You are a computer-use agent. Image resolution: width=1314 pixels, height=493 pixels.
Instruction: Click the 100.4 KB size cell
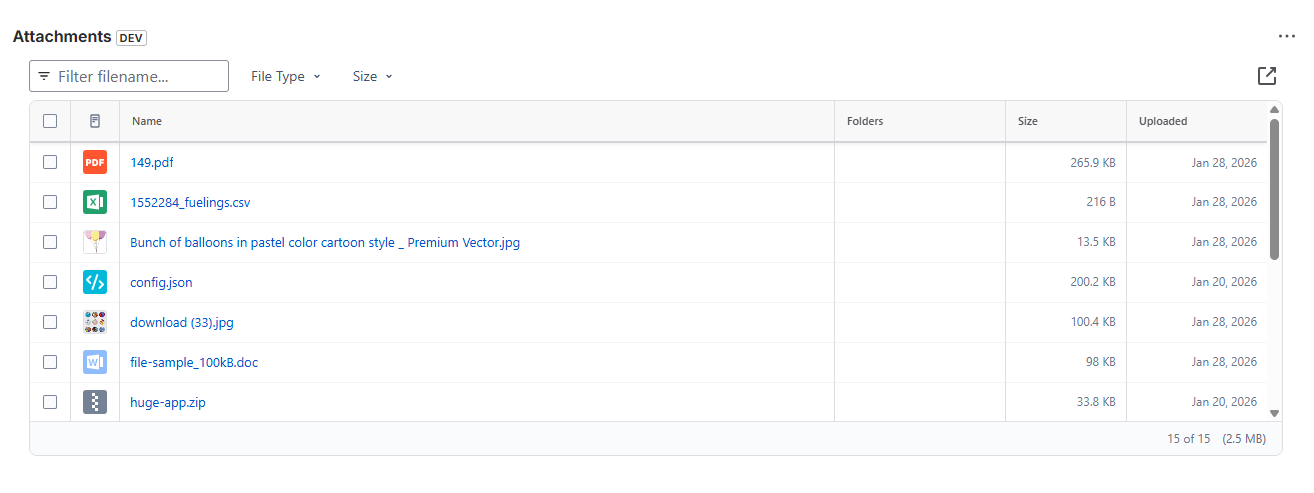[1093, 322]
